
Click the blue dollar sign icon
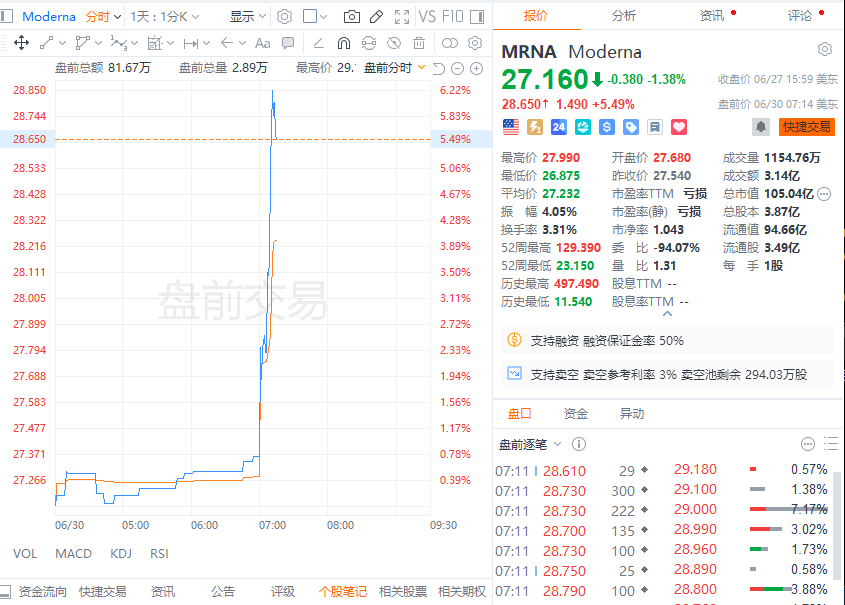[x=607, y=127]
